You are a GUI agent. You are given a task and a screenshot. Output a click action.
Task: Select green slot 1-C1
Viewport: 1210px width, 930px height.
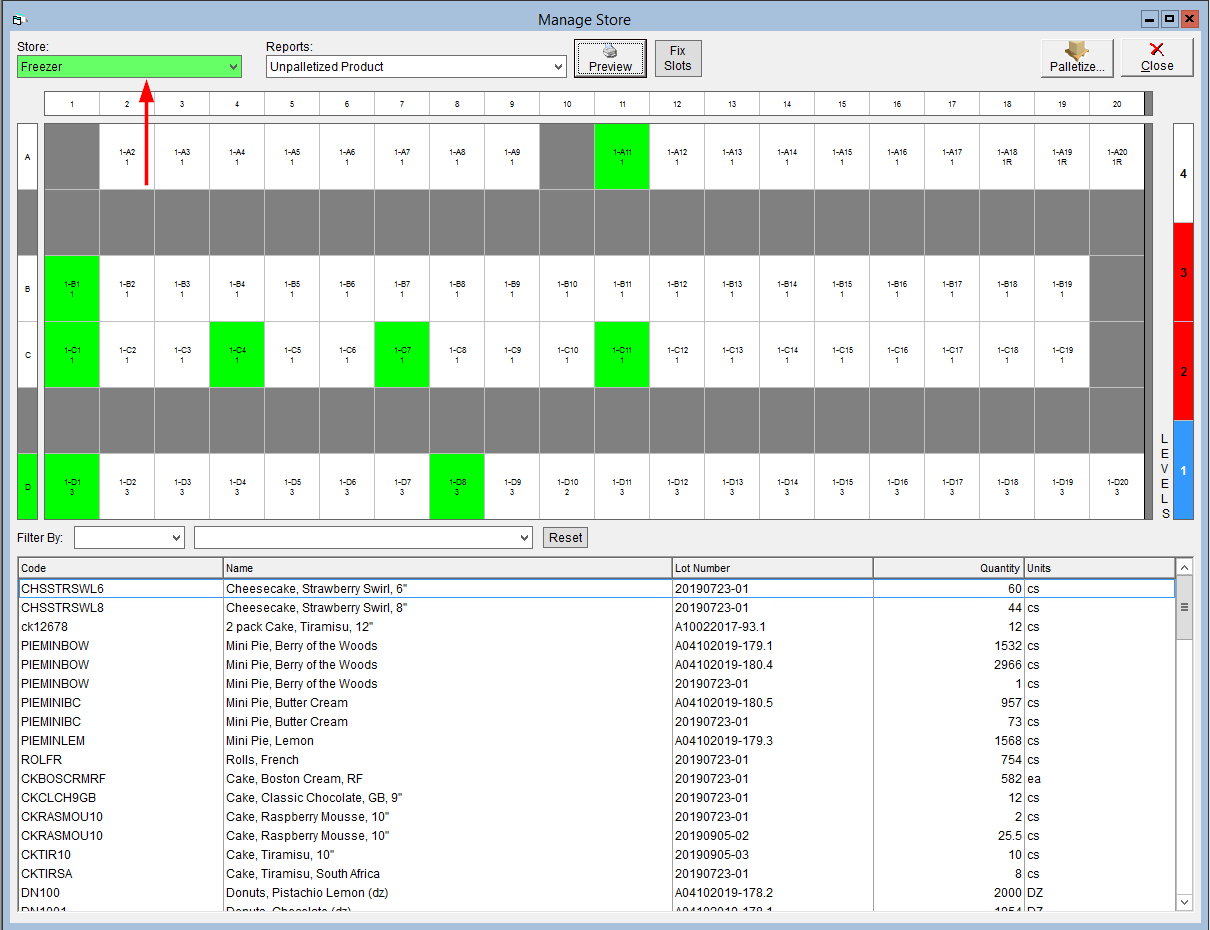coord(72,355)
